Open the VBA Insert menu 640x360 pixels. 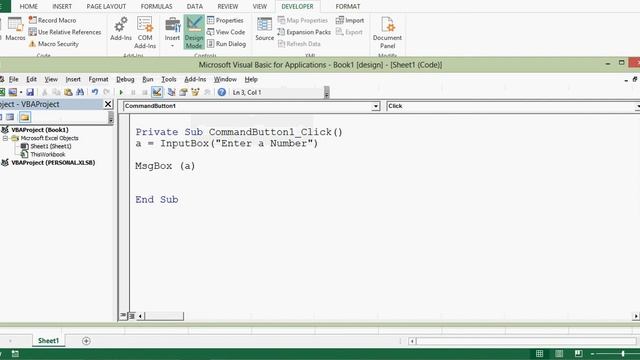click(x=73, y=79)
